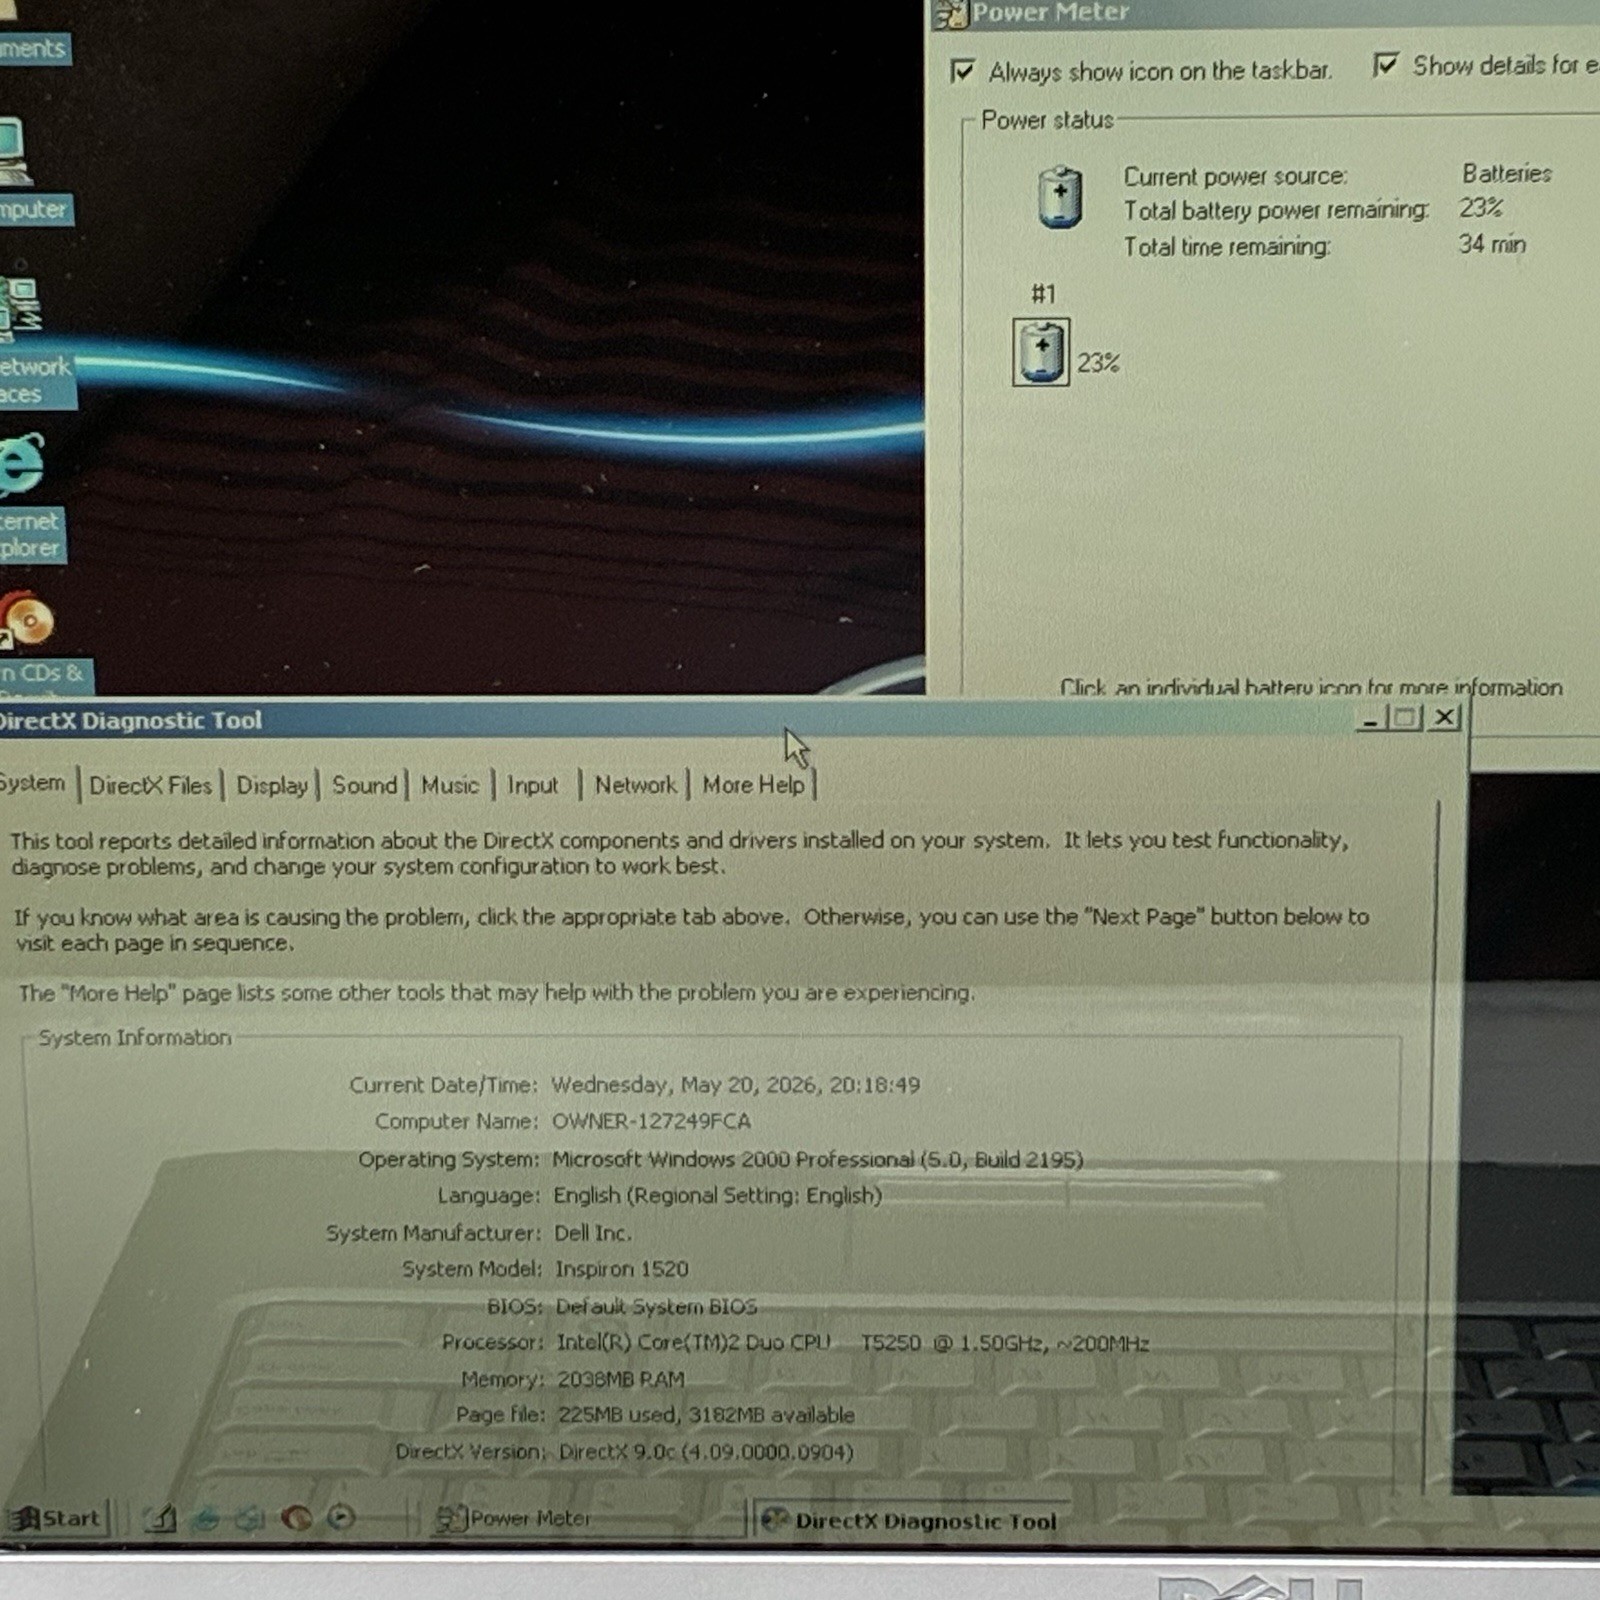Click the large battery icon beside Current power source
The image size is (1600, 1600).
[1060, 196]
